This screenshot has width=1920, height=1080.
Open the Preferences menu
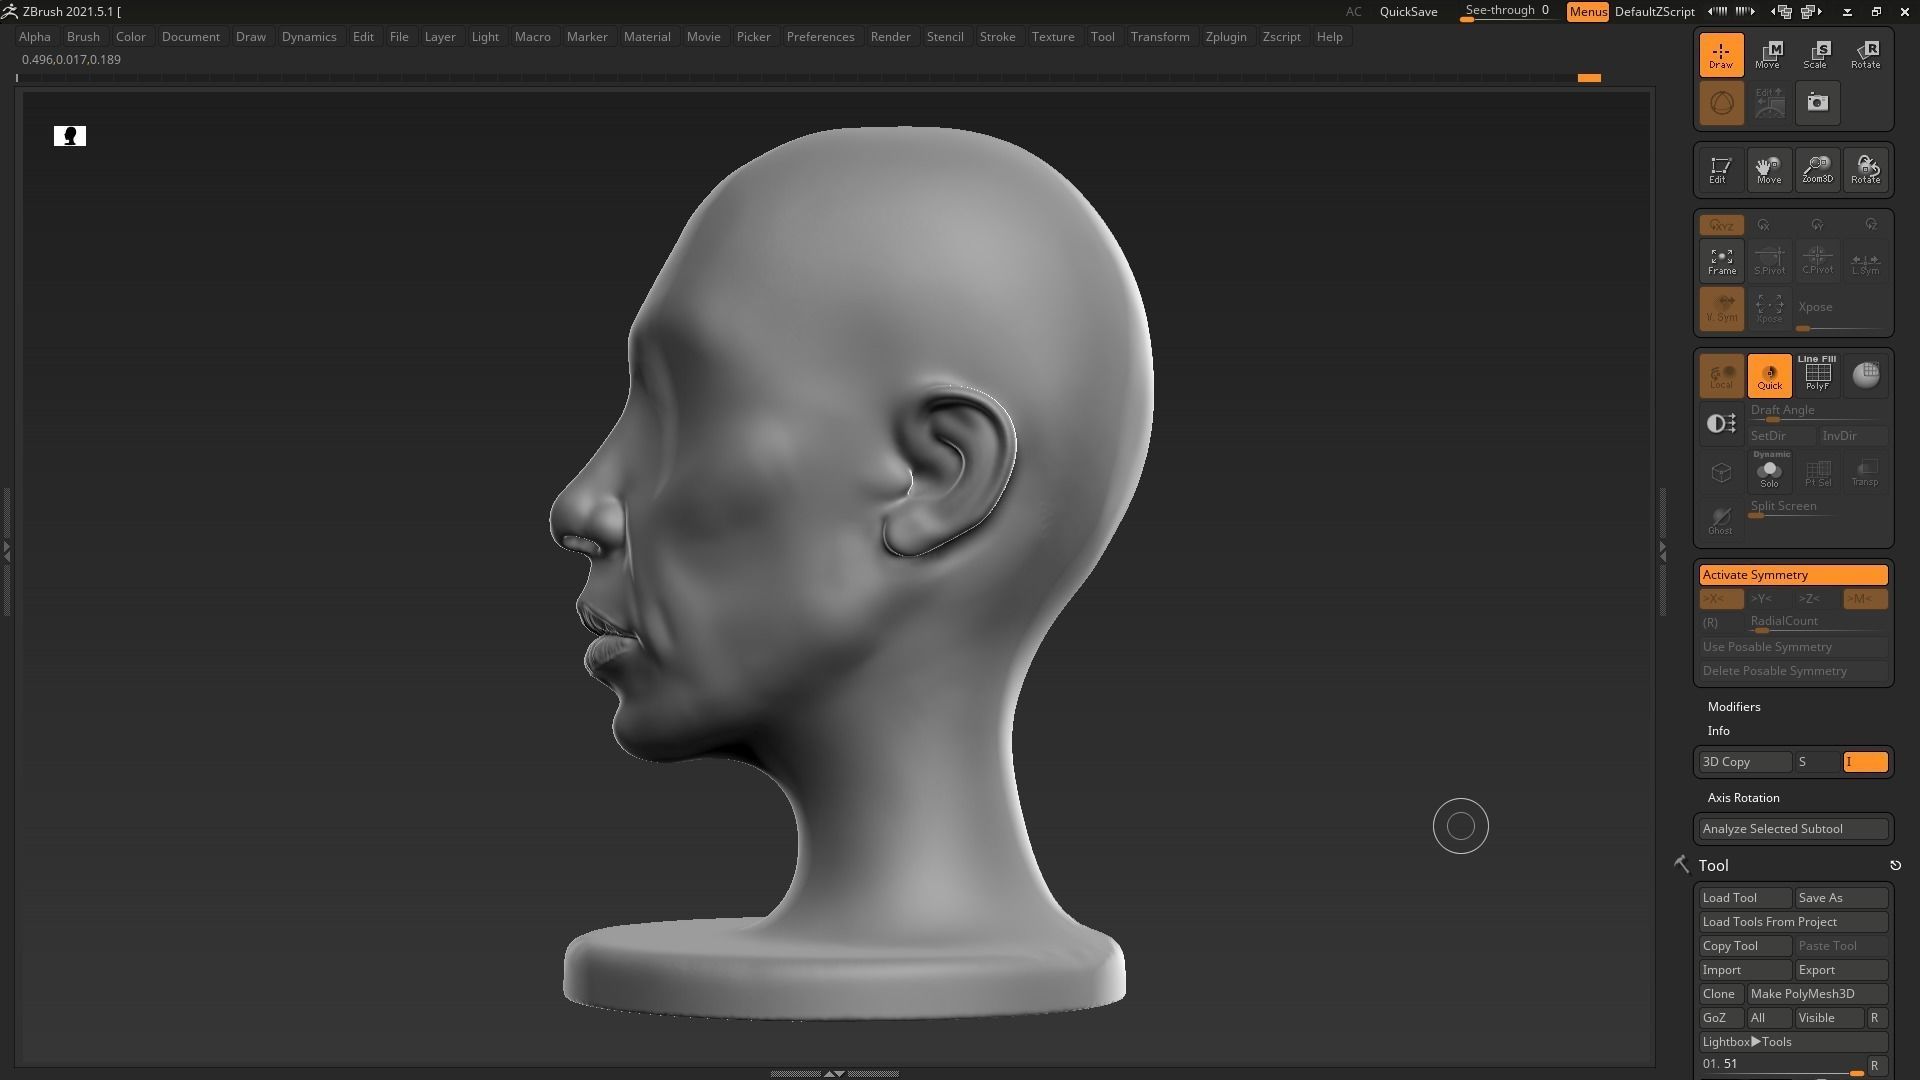(x=820, y=37)
